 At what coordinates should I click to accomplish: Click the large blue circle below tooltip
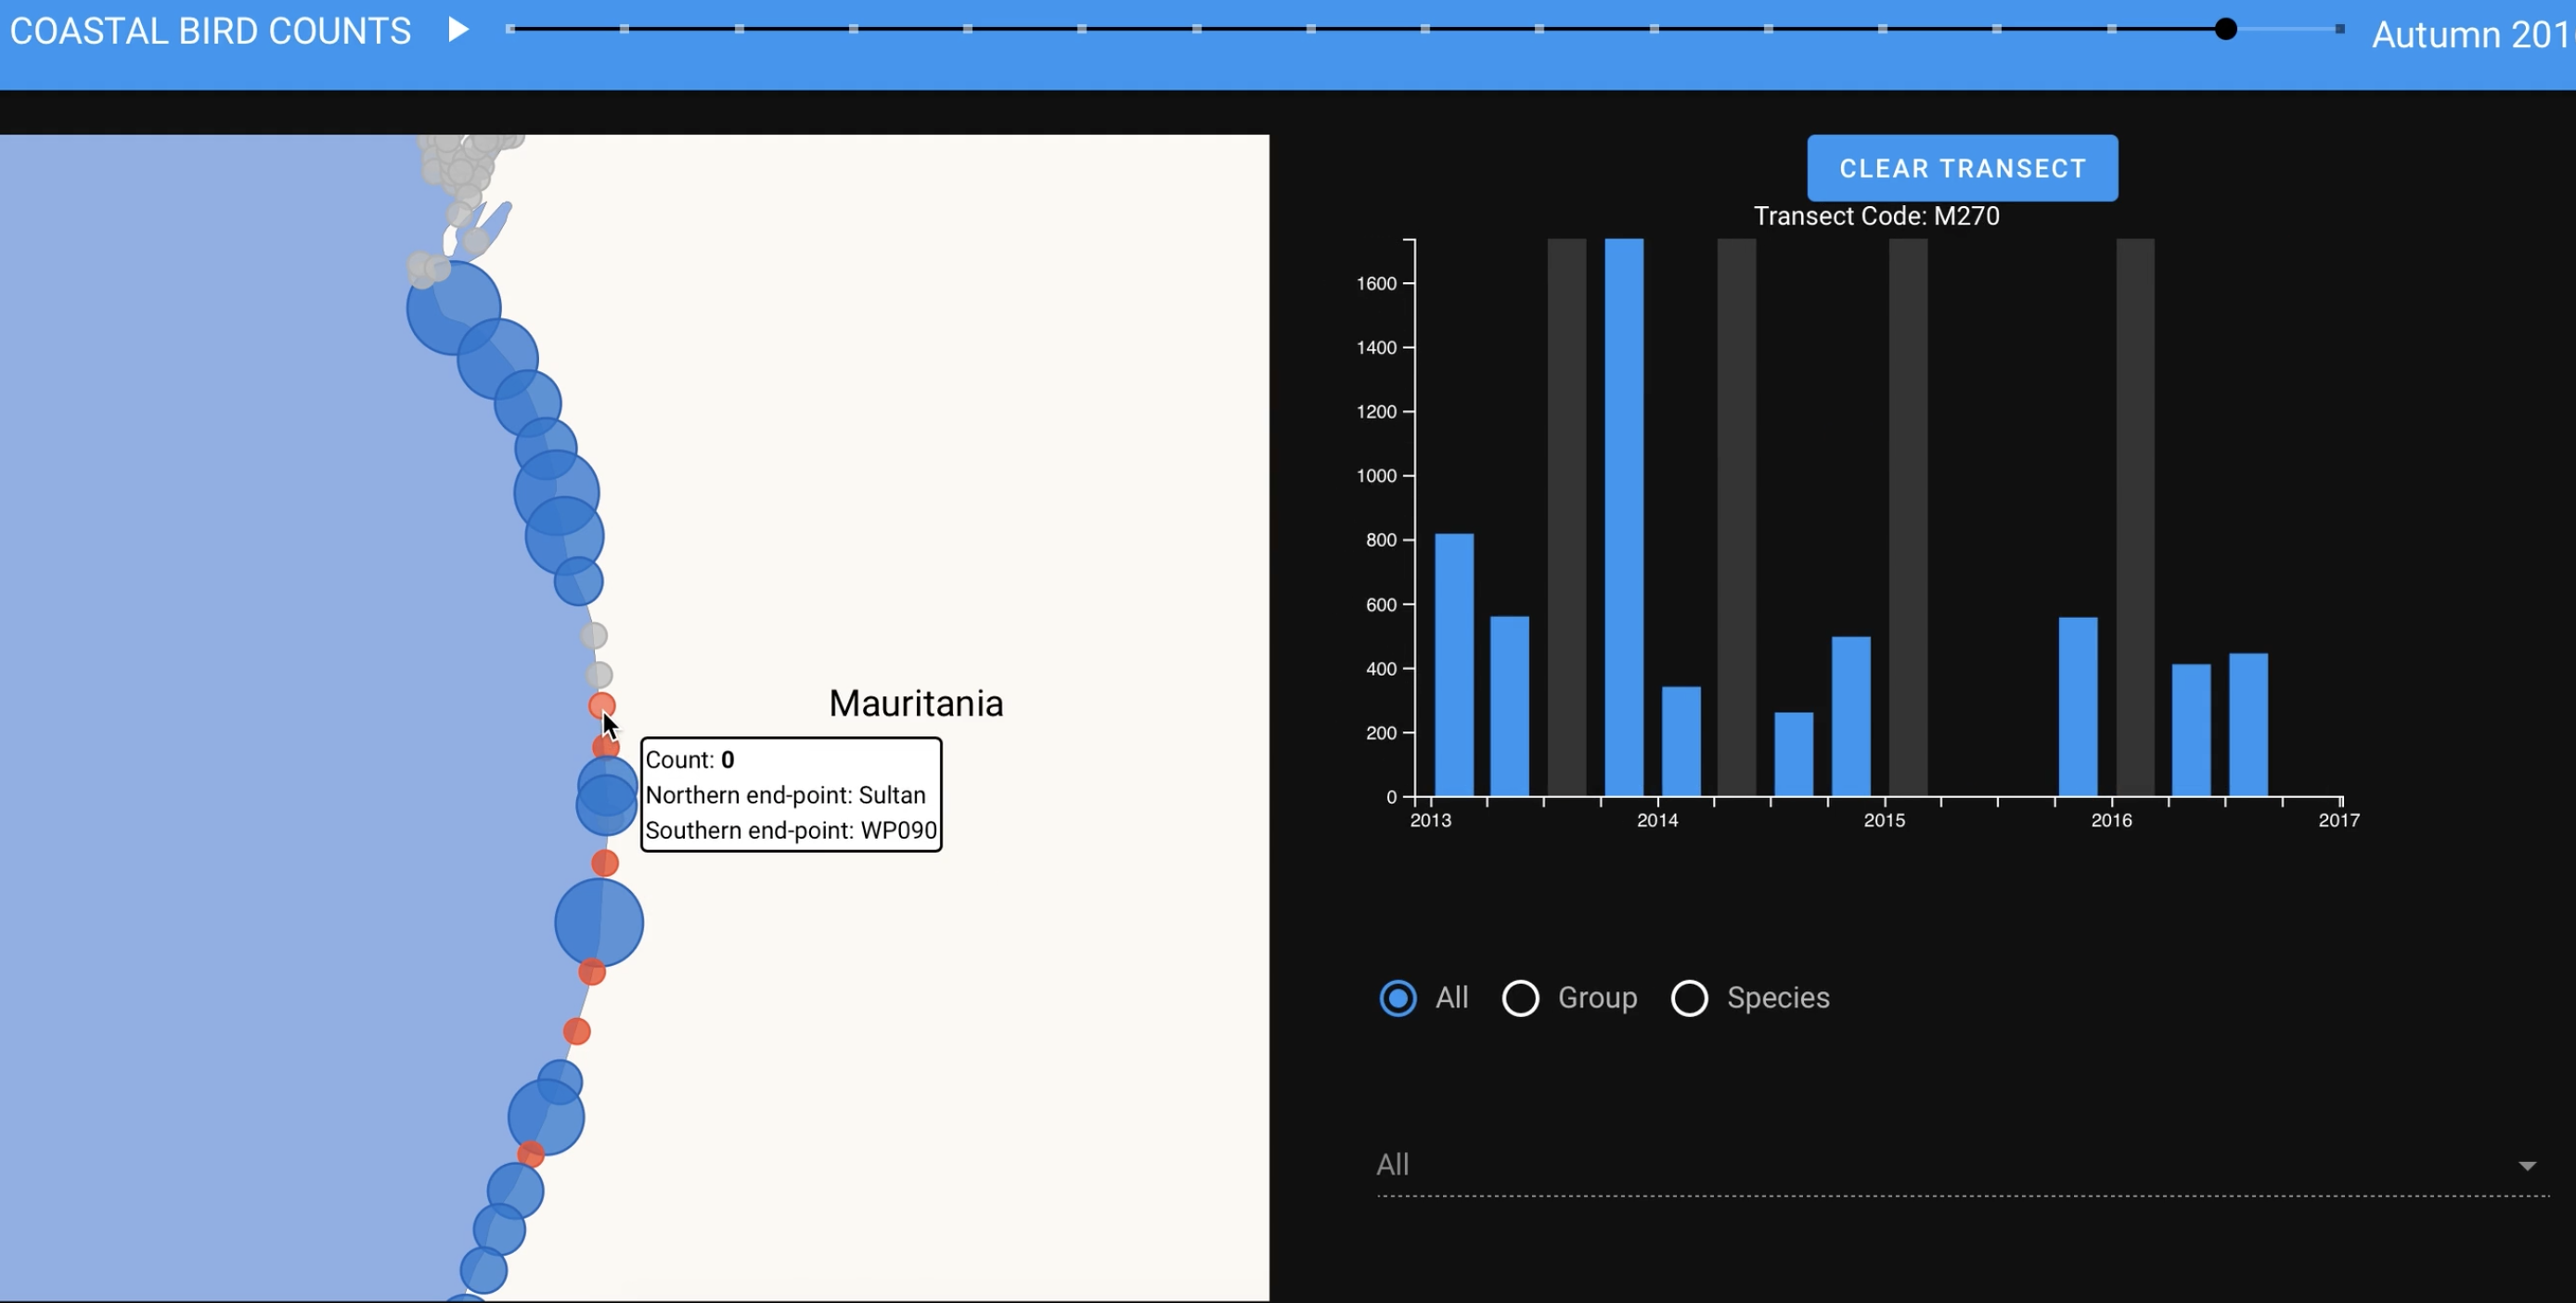pyautogui.click(x=598, y=922)
